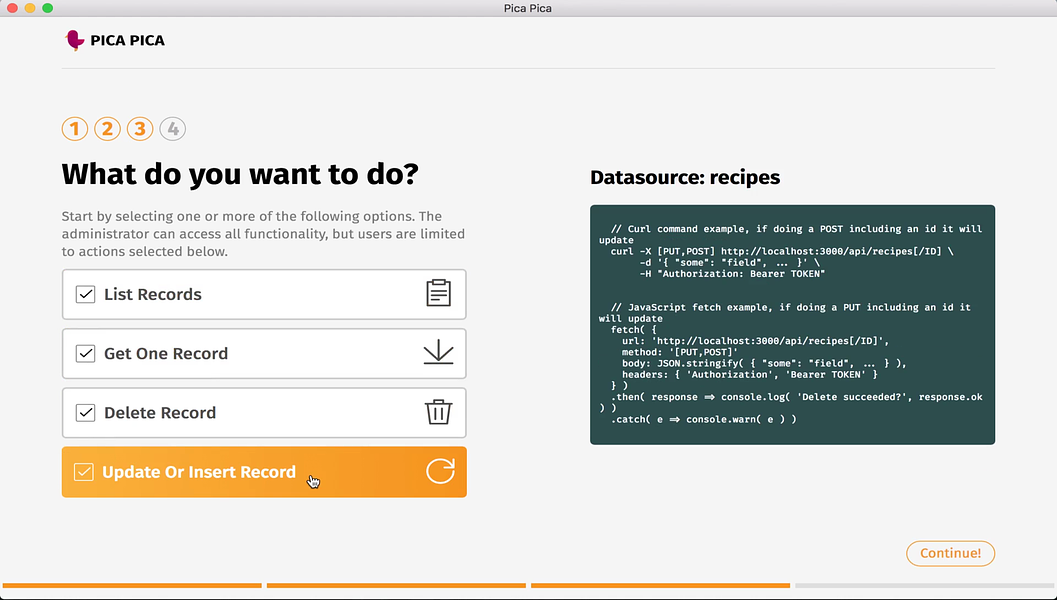This screenshot has width=1057, height=600.
Task: Select the Update Or Insert Record label
Action: coord(199,472)
